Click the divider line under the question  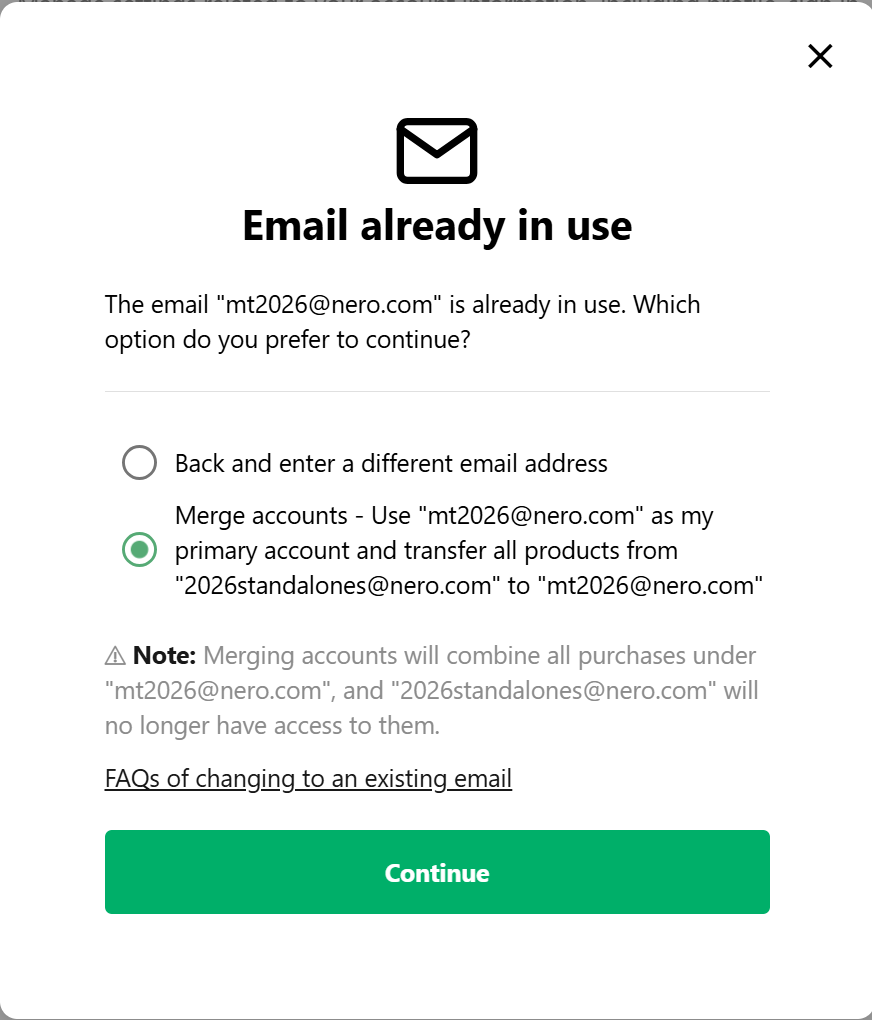click(x=437, y=391)
